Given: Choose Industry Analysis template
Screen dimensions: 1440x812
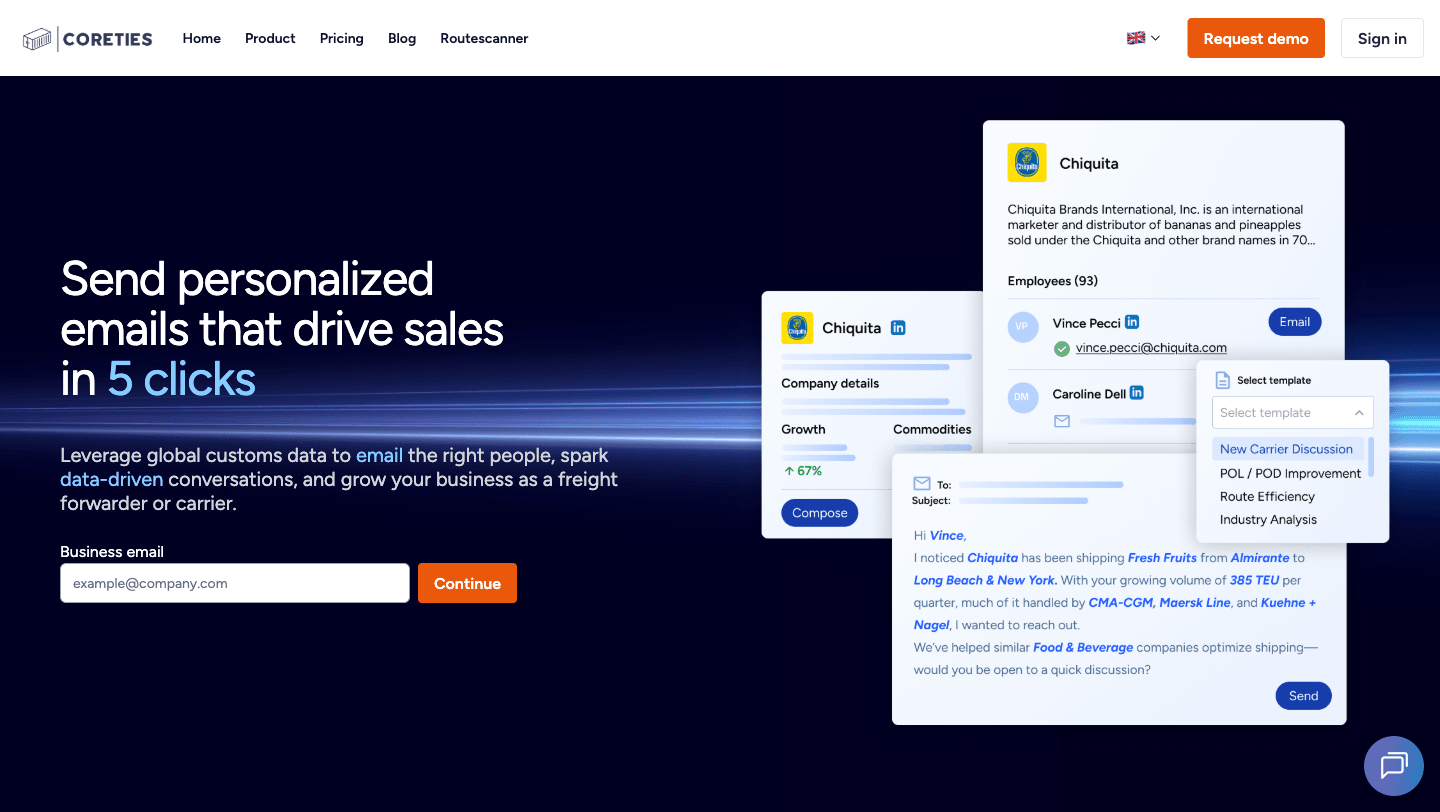Looking at the screenshot, I should tap(1268, 519).
